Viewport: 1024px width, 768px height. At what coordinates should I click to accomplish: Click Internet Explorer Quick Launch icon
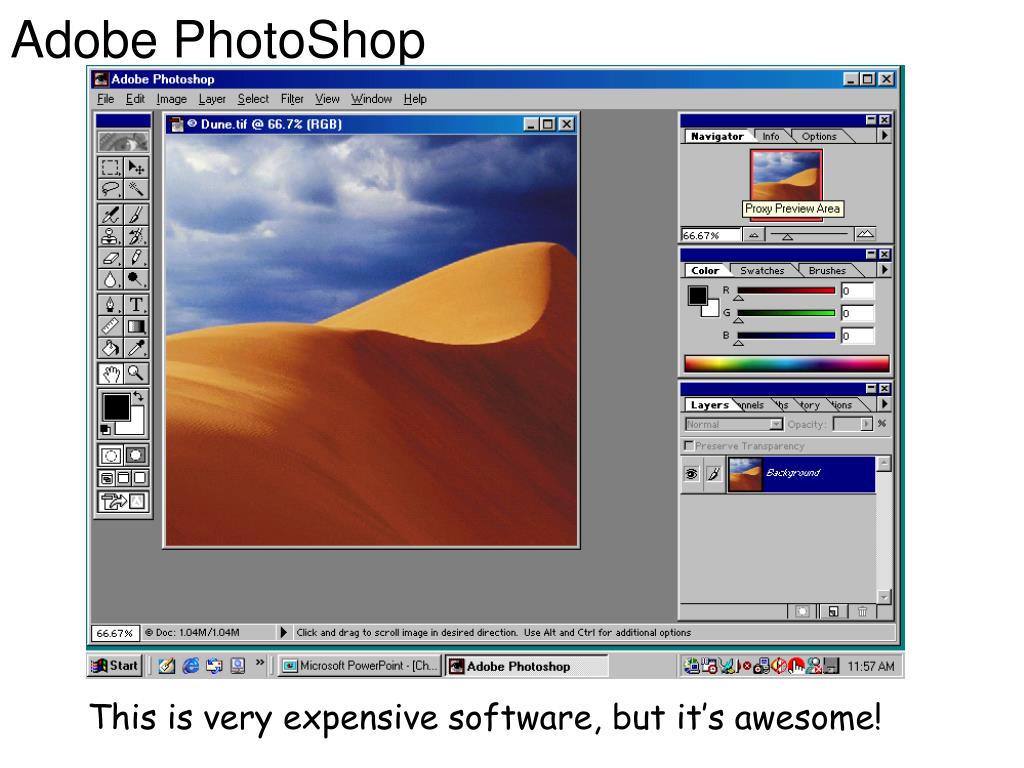point(191,665)
